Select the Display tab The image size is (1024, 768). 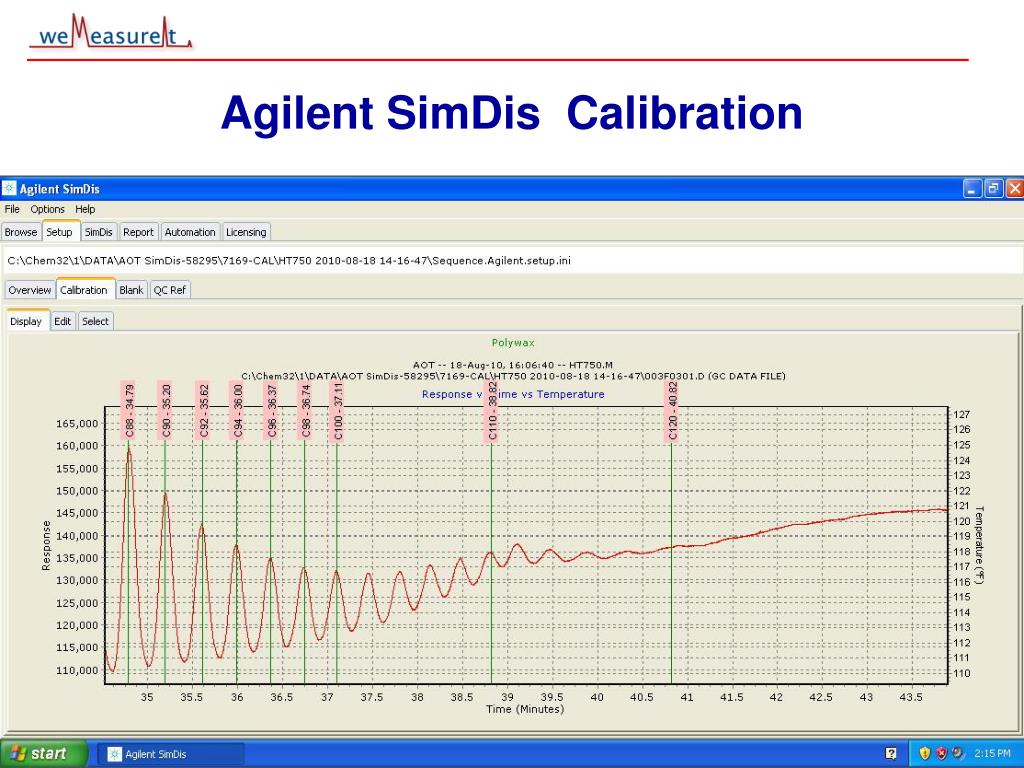point(26,321)
